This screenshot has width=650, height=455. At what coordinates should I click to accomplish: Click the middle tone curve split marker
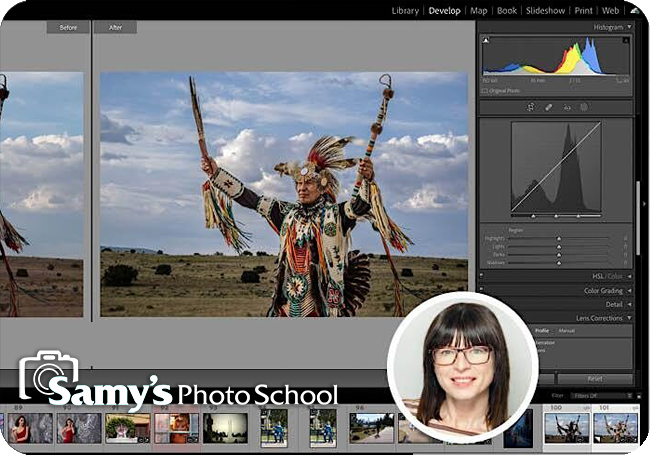click(x=556, y=216)
